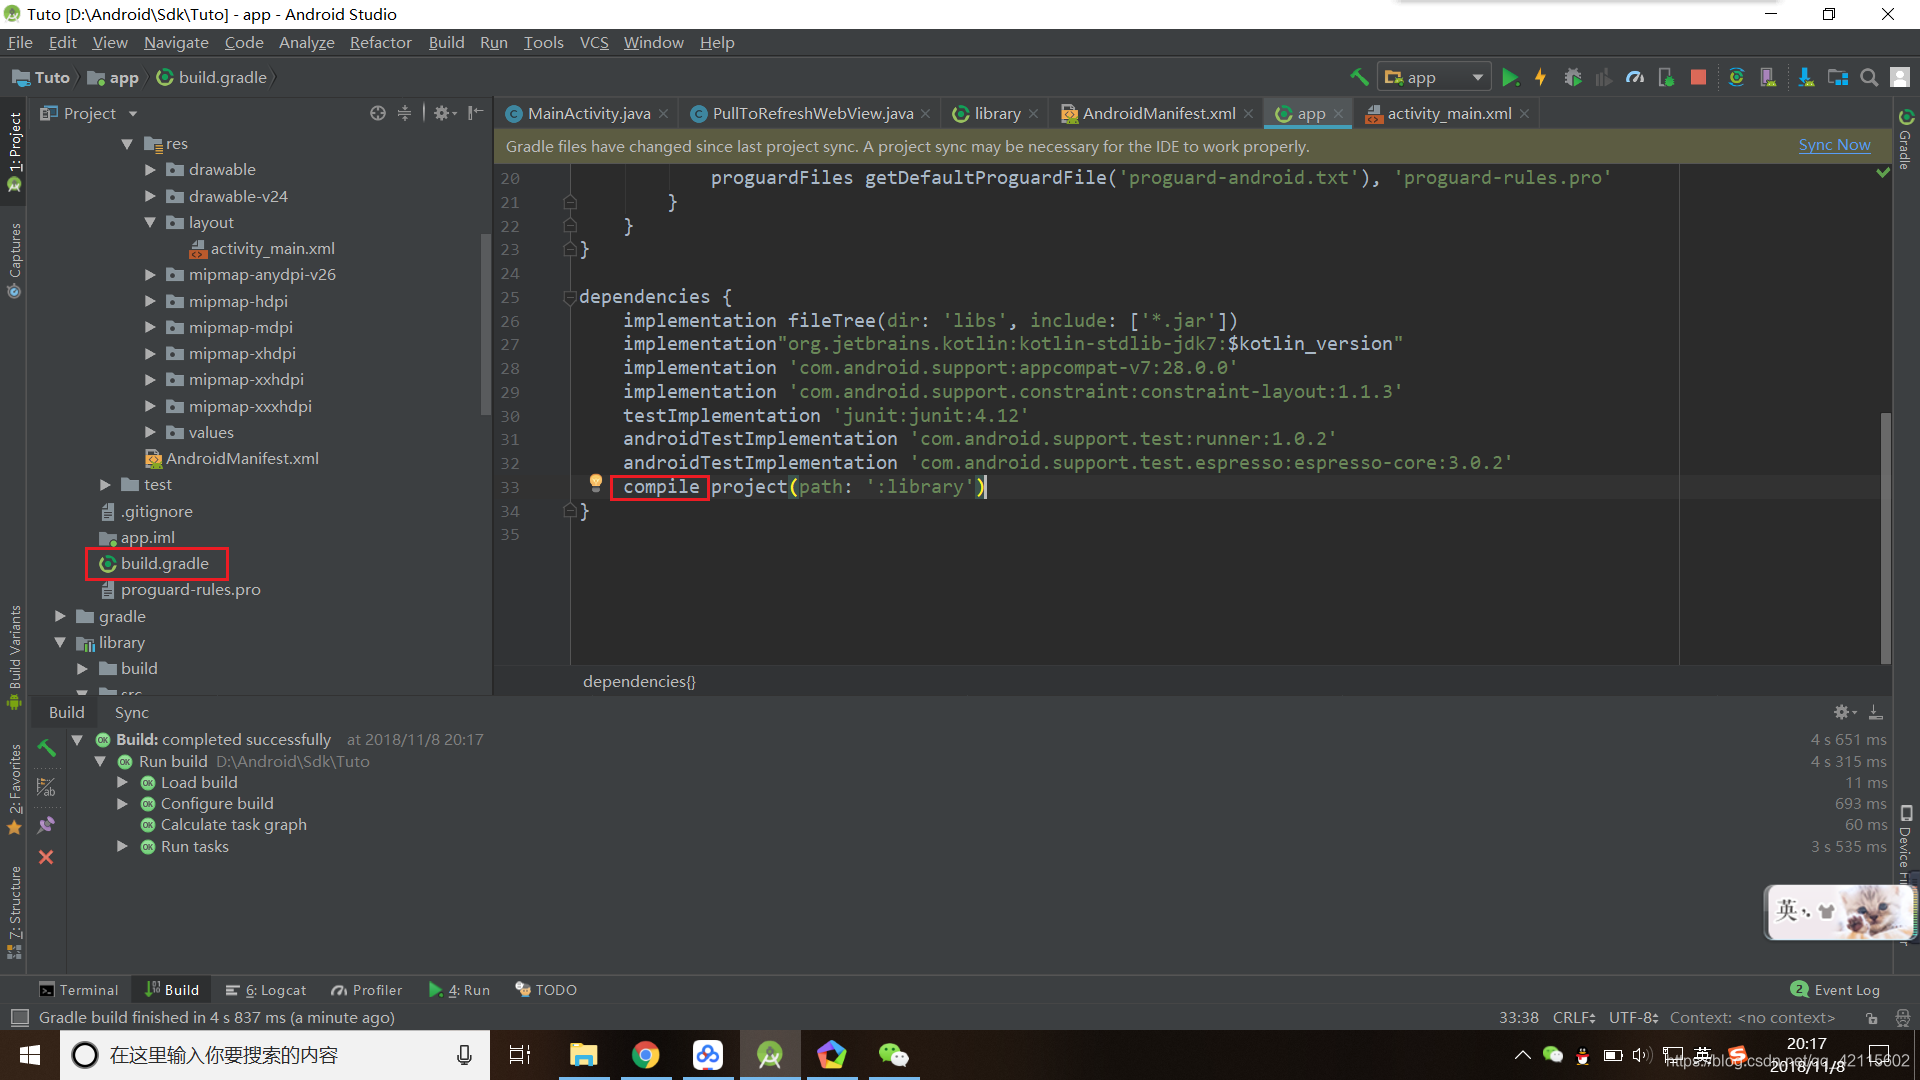Screen dimensions: 1920x1080
Task: Expand the drawable folder
Action: [150, 170]
